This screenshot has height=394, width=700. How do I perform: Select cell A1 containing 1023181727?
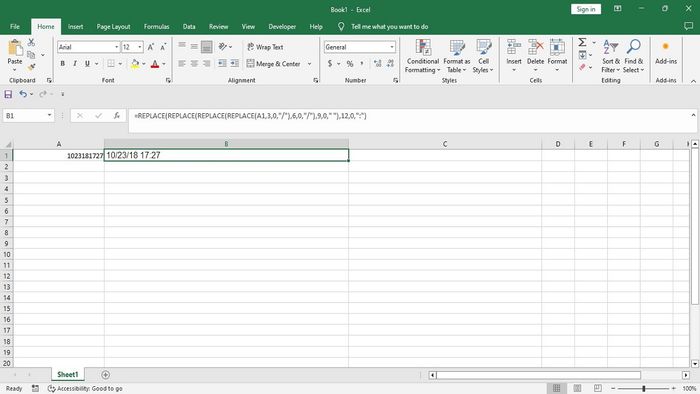click(x=58, y=155)
